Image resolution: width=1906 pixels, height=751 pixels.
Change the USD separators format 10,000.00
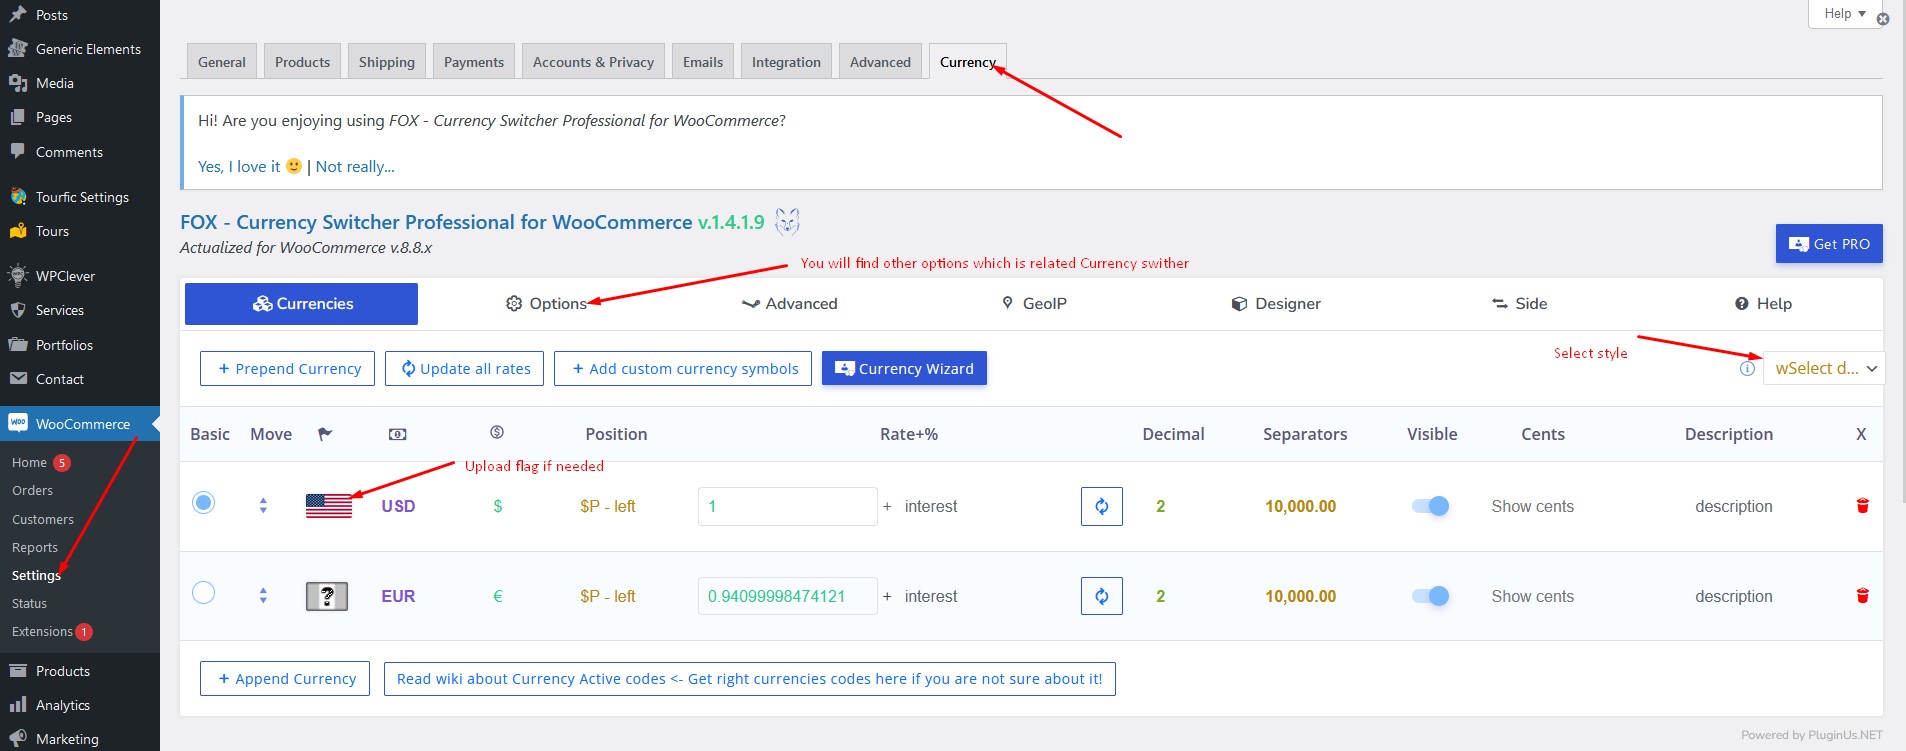point(1300,506)
